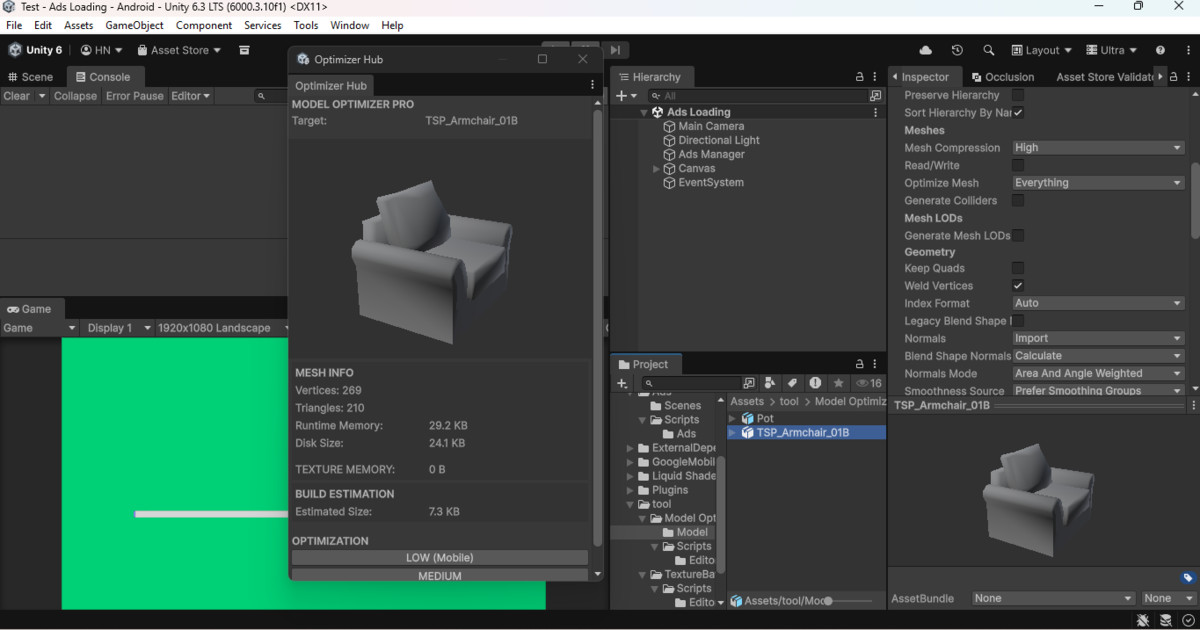The height and width of the screenshot is (630, 1200).
Task: Open the Display 1 dropdown in the Game view
Action: (118, 328)
